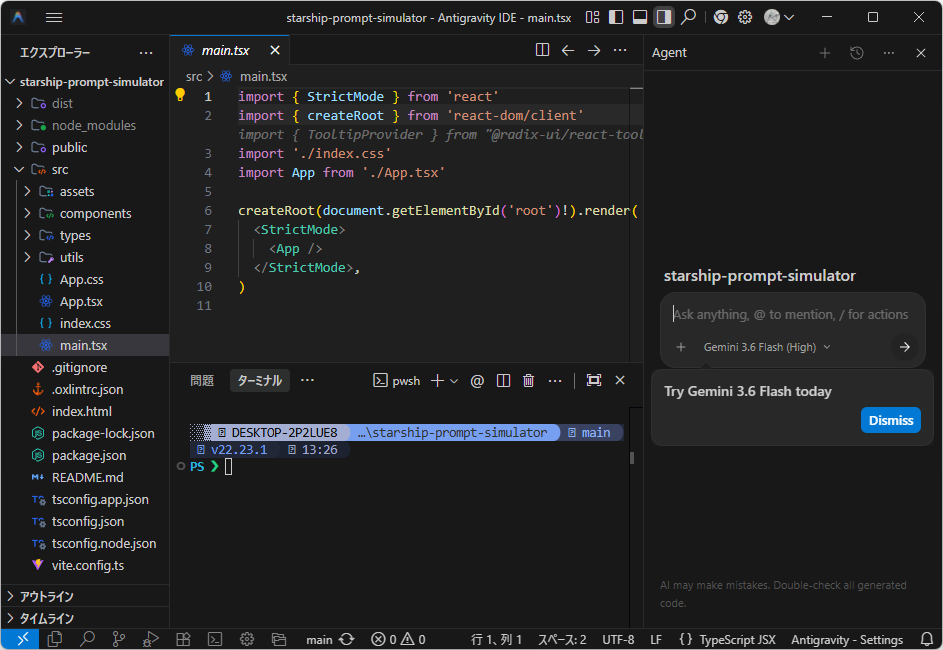Open the hamburger application menu
943x650 pixels.
54,17
